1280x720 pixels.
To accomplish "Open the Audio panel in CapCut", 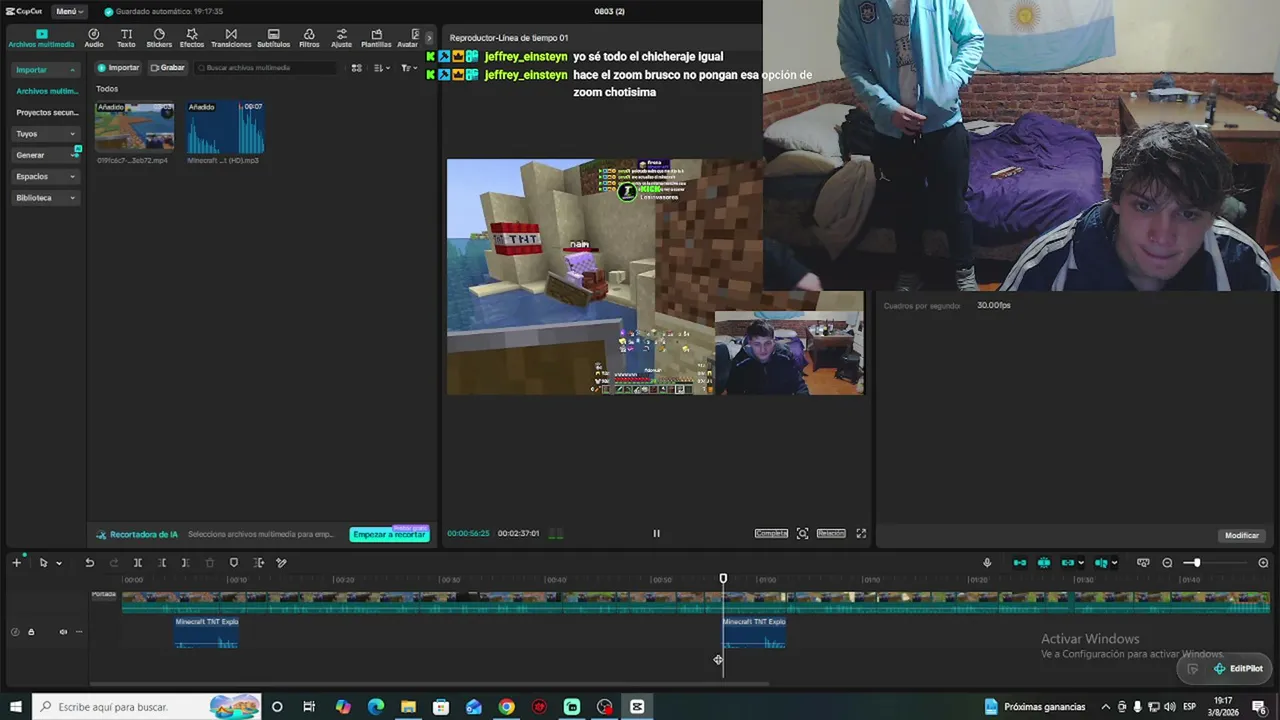I will (x=94, y=38).
